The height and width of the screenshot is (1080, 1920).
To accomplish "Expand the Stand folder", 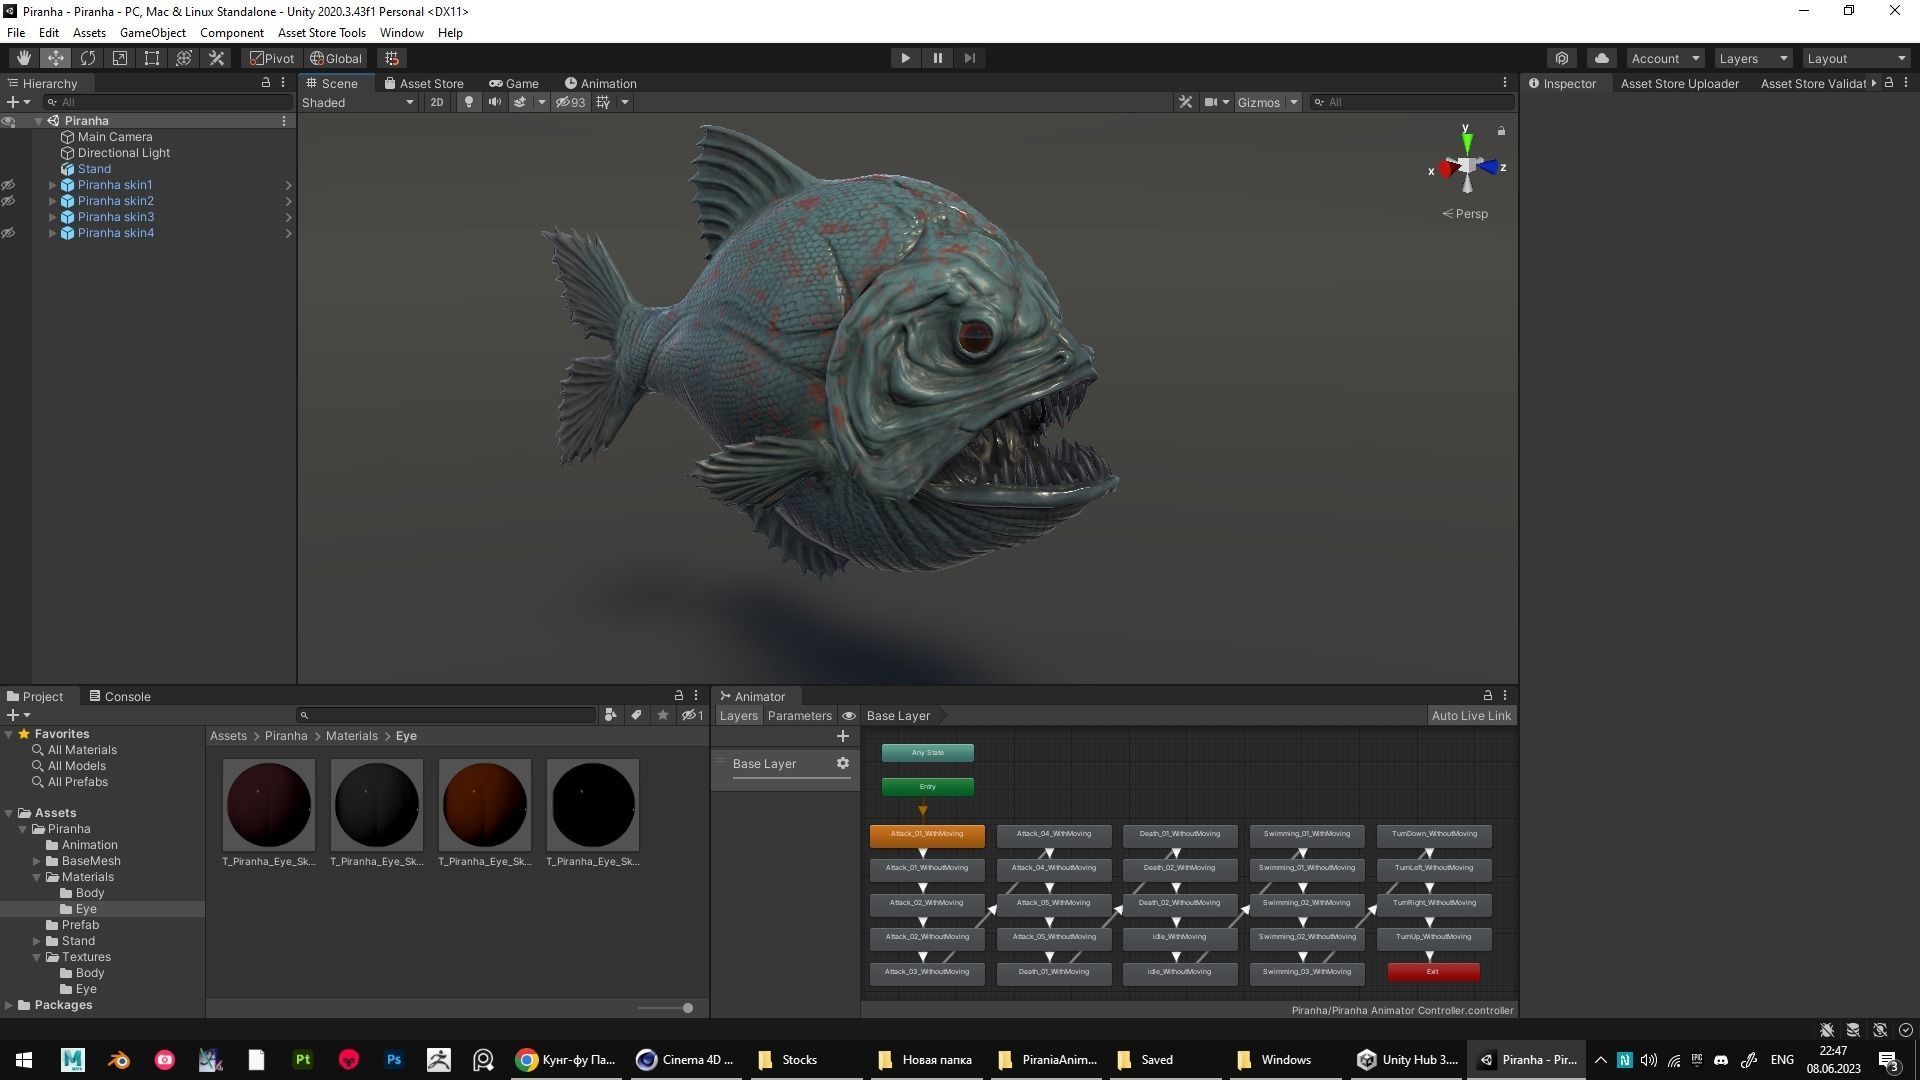I will click(37, 941).
